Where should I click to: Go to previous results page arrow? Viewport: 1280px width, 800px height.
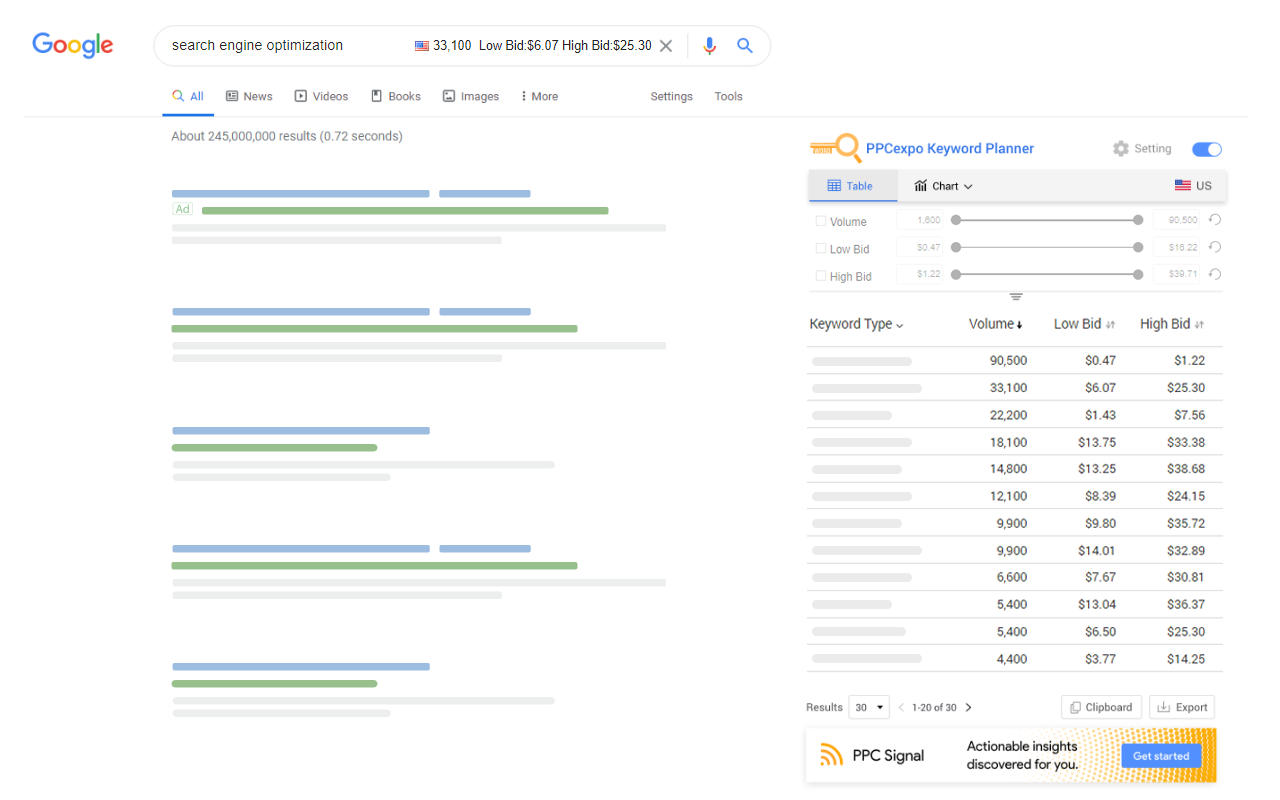pos(901,708)
